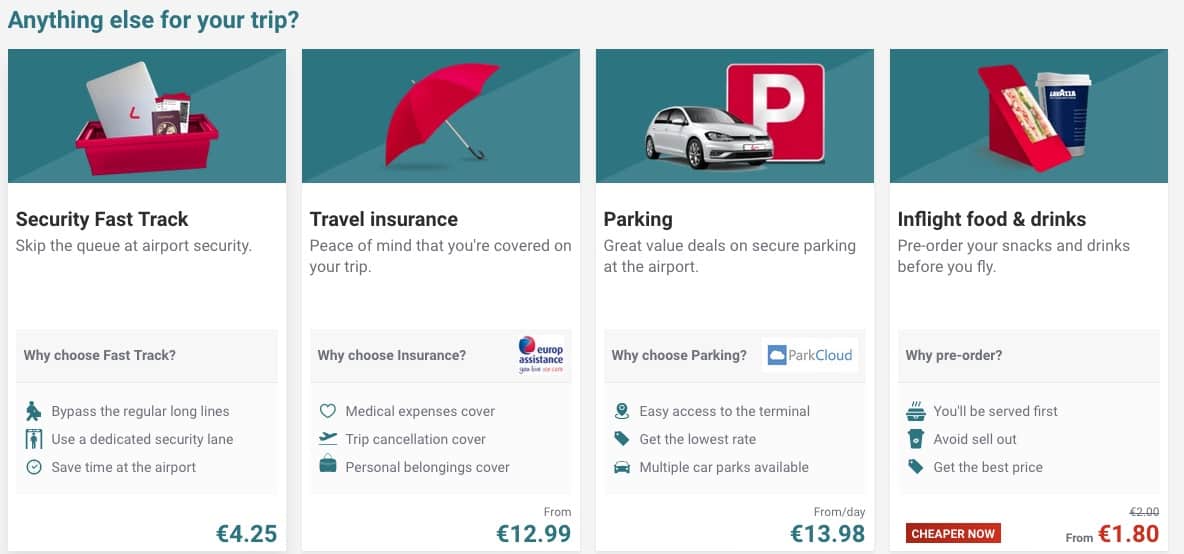Viewport: 1184px width, 554px height.
Task: Click the briefcase personal belongings icon
Action: pyautogui.click(x=327, y=466)
